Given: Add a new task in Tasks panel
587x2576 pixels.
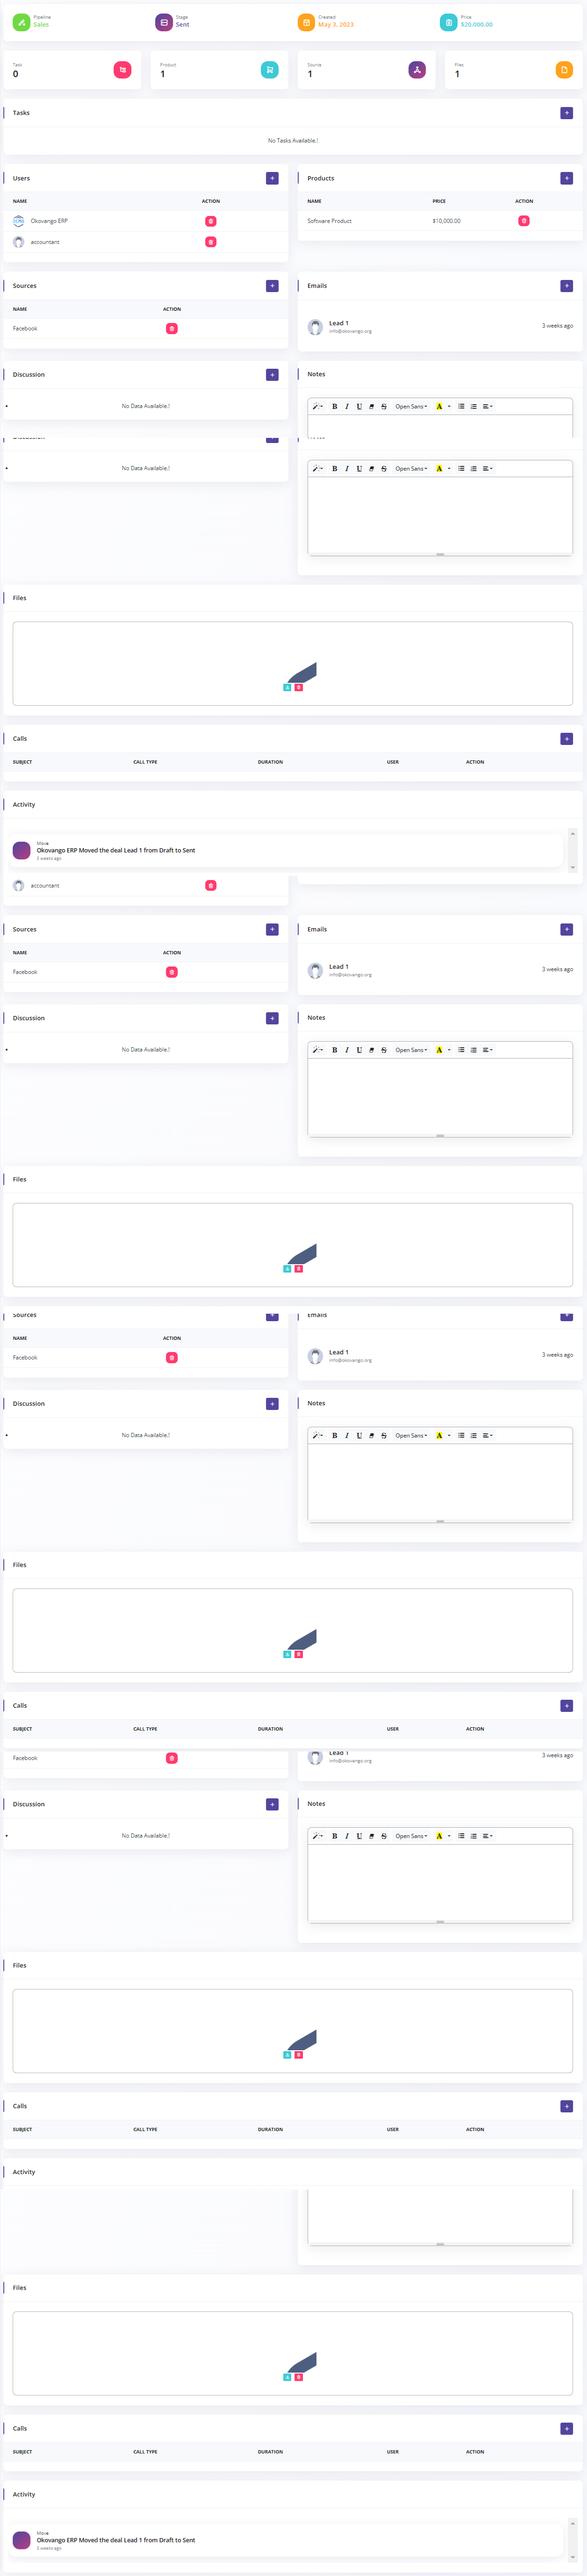Looking at the screenshot, I should click(x=566, y=113).
